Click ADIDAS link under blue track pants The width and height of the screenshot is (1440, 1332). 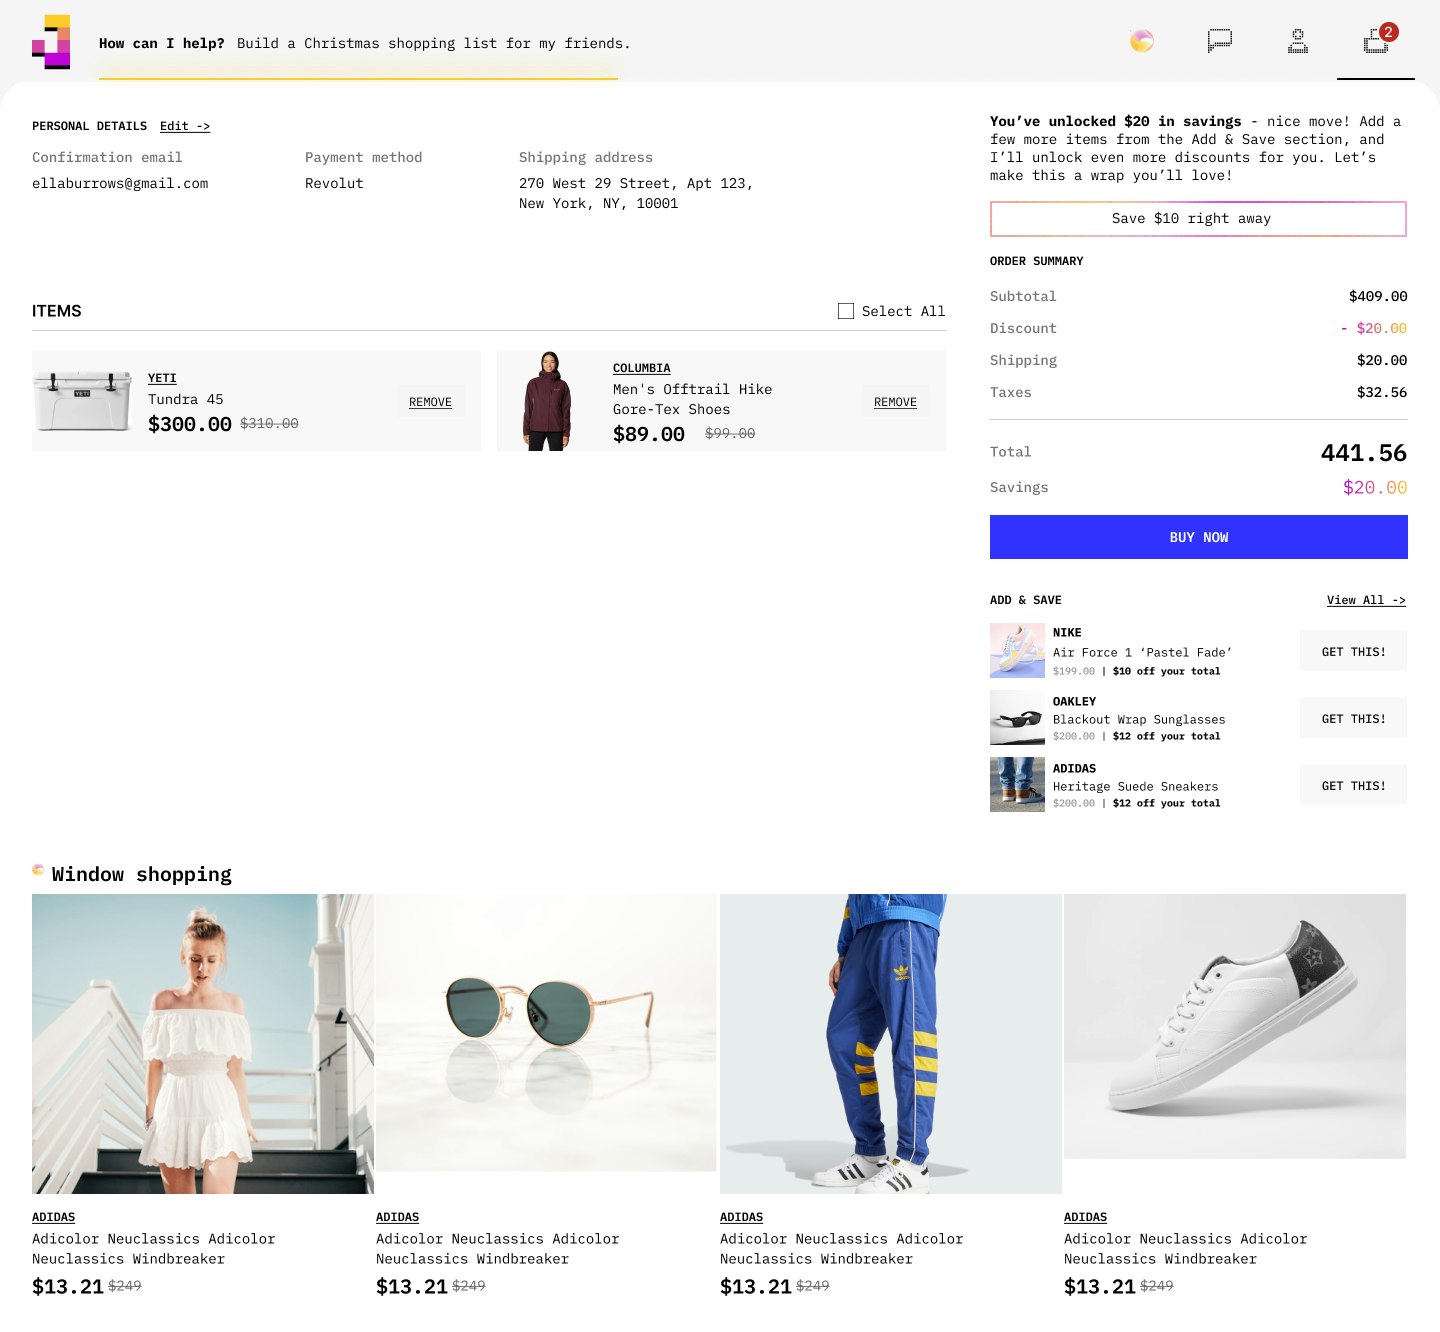tap(741, 1217)
